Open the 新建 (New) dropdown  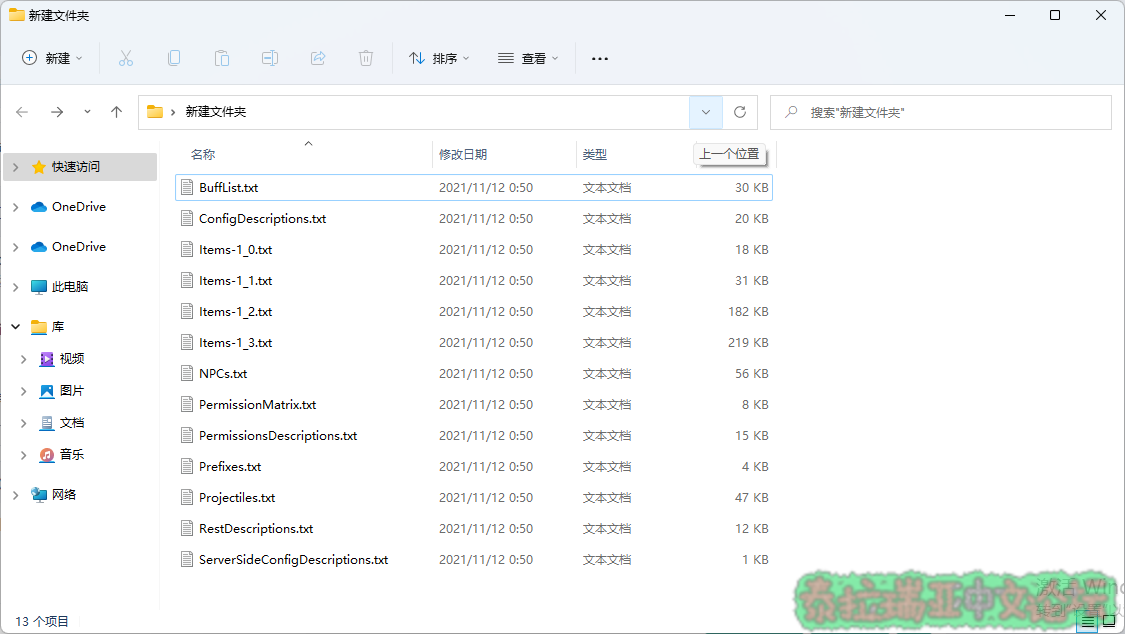(x=52, y=58)
